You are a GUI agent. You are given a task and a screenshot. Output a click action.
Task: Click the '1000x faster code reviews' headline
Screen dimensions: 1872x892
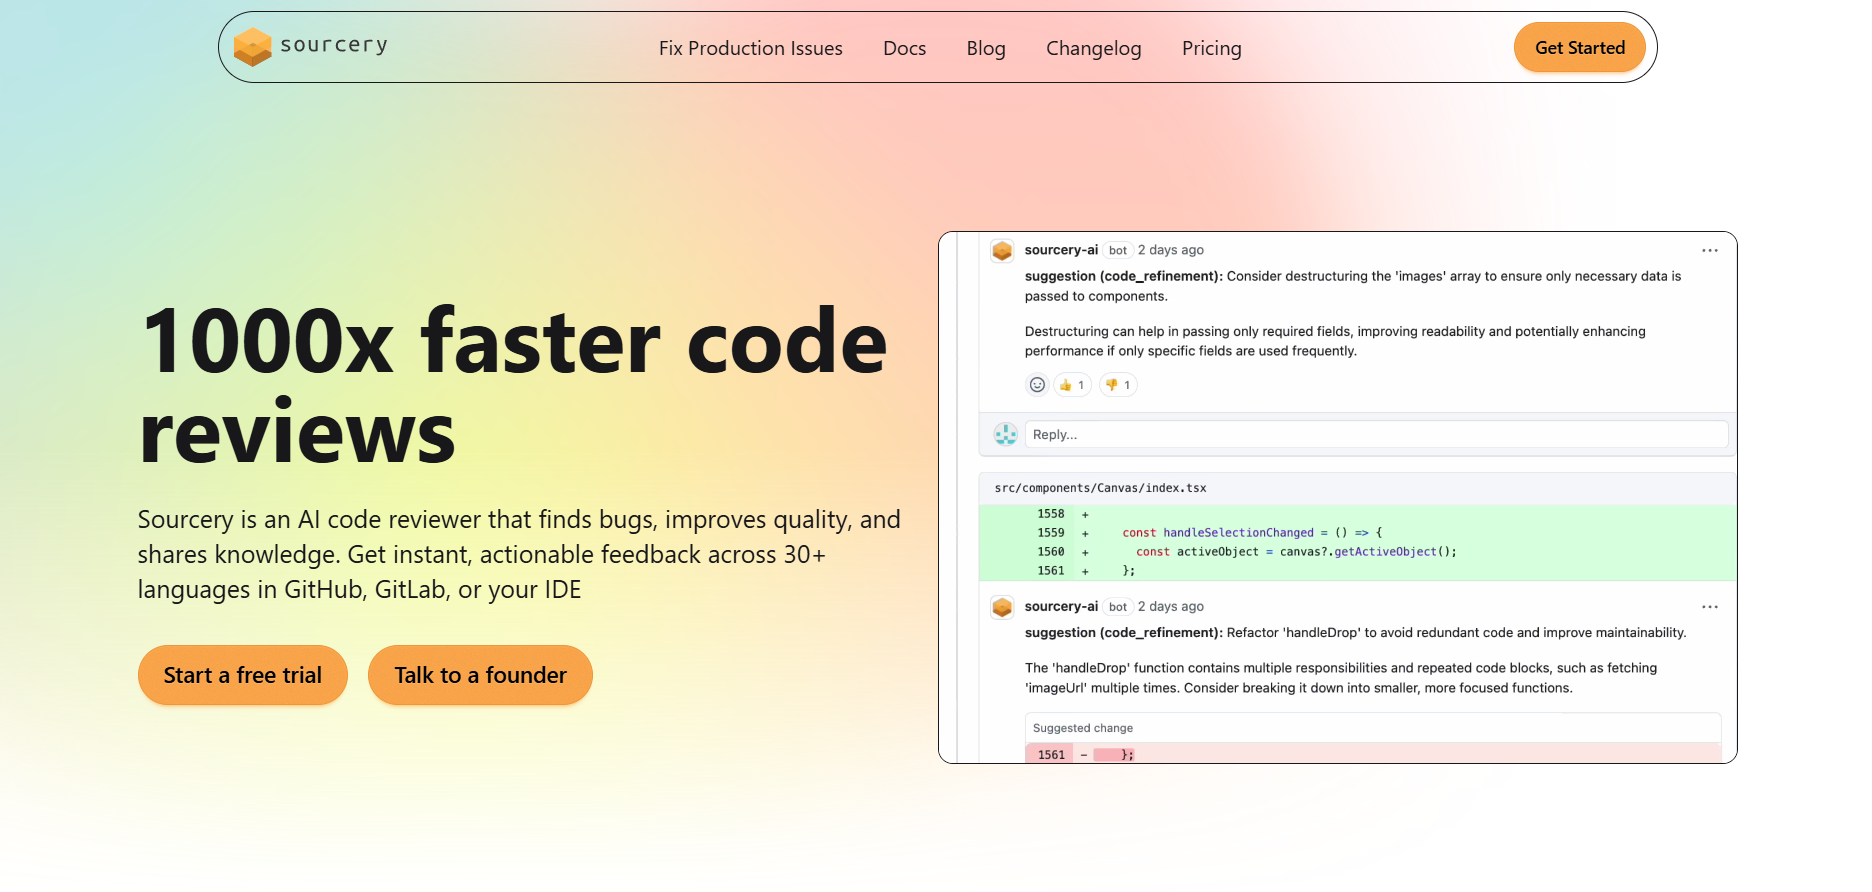point(514,386)
